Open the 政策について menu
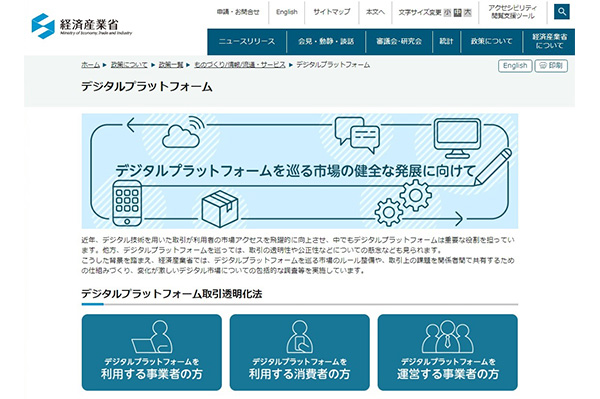The height and width of the screenshot is (399, 600). click(x=491, y=41)
